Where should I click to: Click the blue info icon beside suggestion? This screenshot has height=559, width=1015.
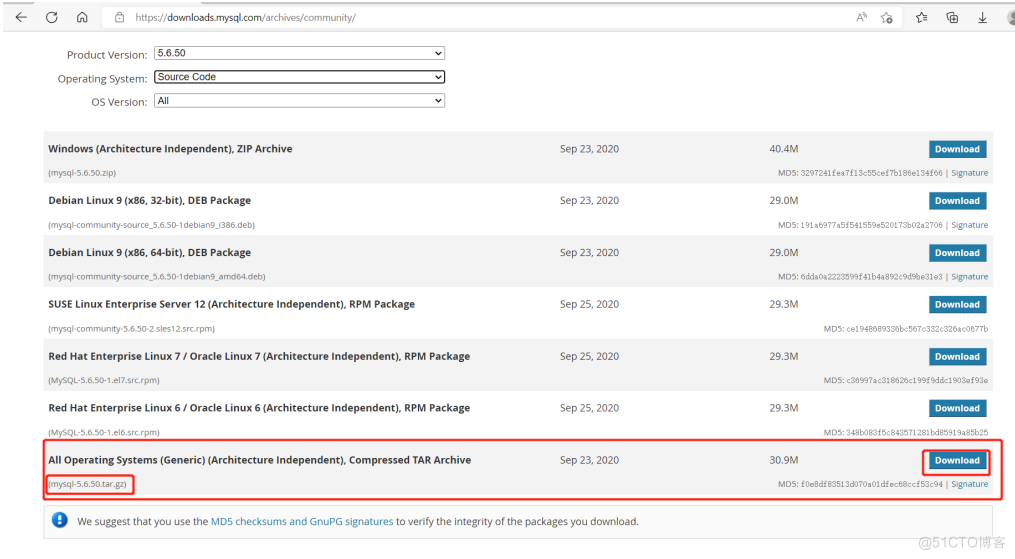[60, 520]
